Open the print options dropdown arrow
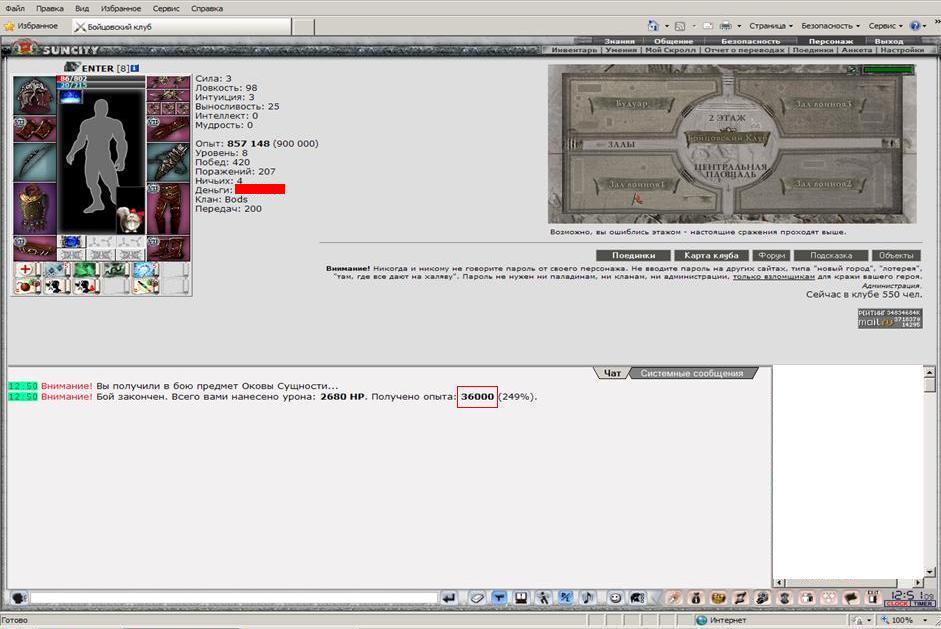 tap(739, 26)
